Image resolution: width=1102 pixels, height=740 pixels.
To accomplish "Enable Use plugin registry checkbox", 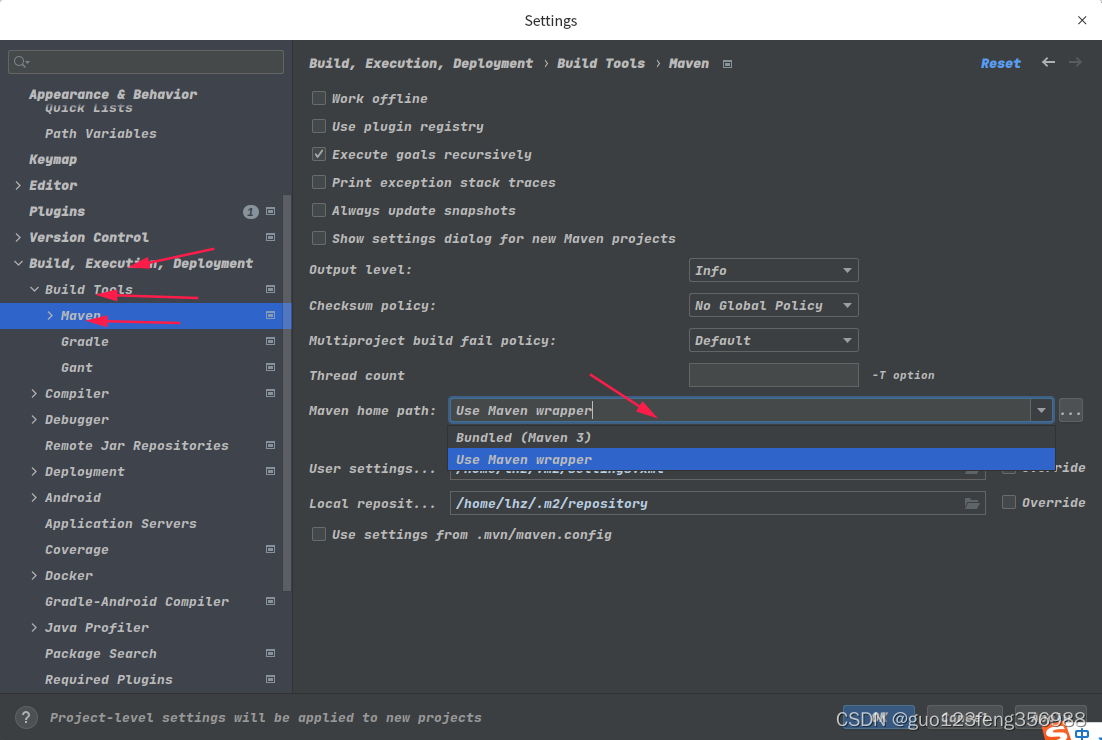I will pos(318,126).
